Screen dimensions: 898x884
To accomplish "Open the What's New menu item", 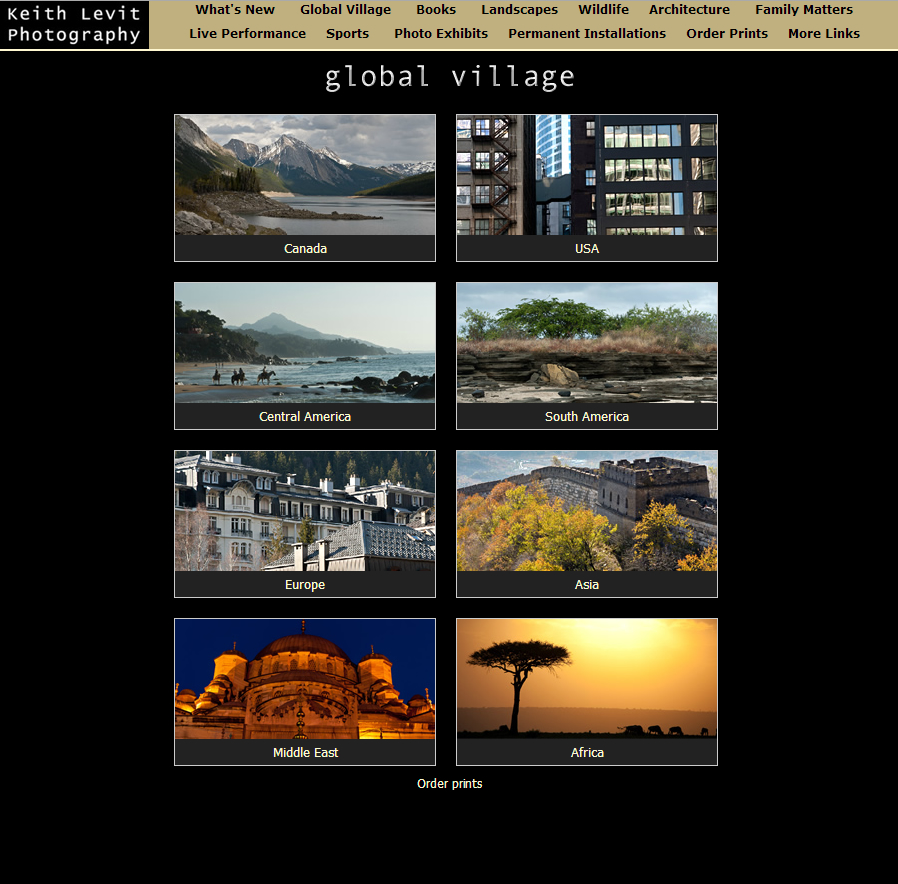I will coord(235,10).
